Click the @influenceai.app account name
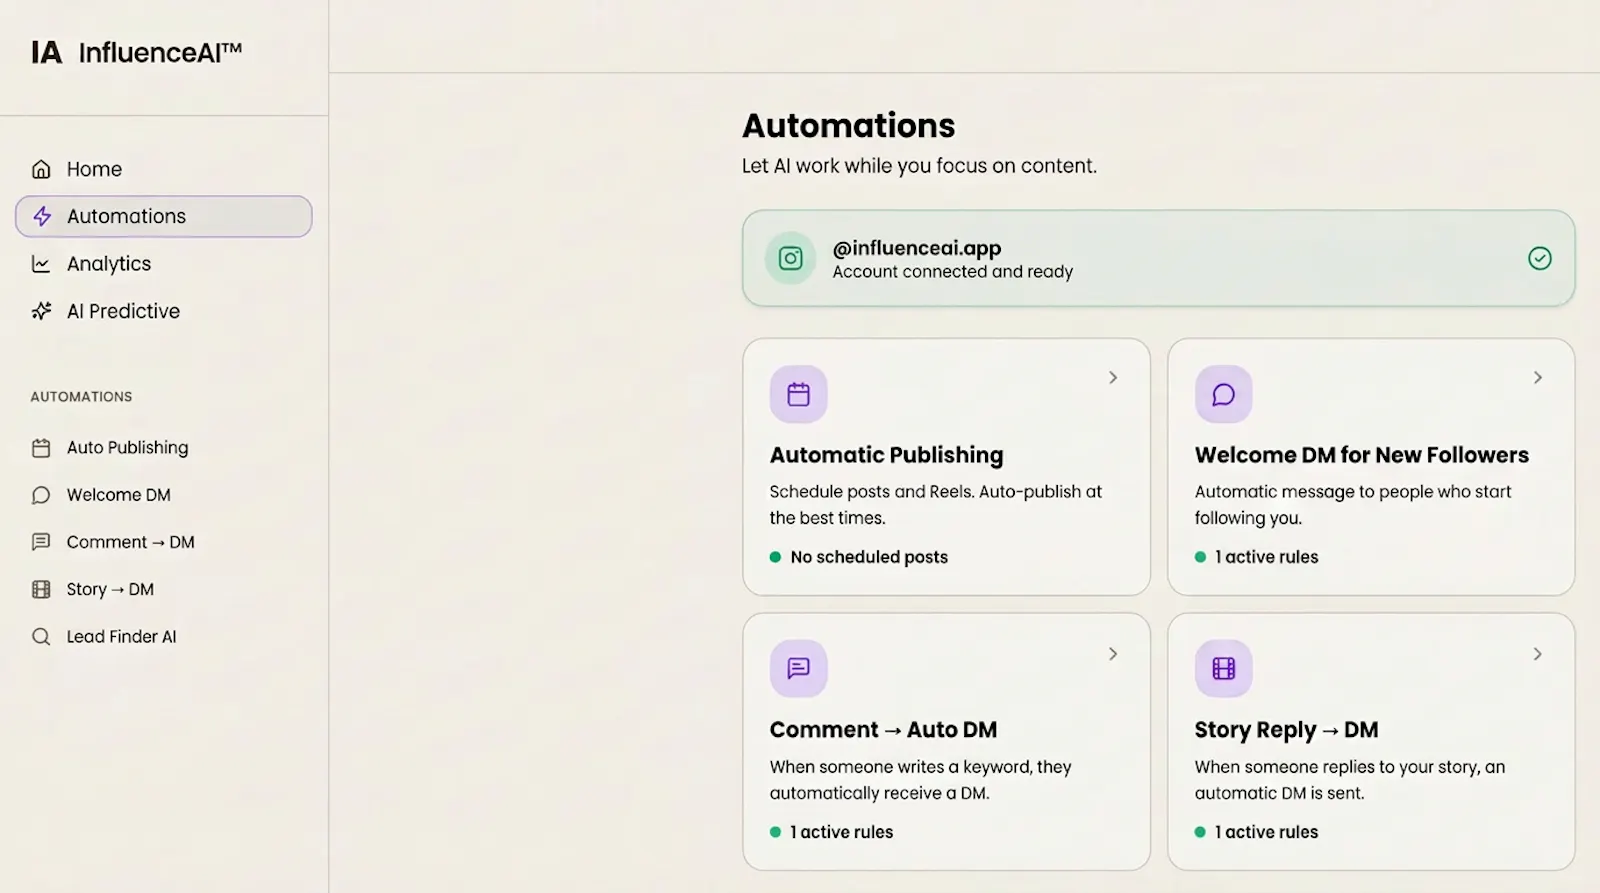The image size is (1600, 893). pyautogui.click(x=916, y=248)
